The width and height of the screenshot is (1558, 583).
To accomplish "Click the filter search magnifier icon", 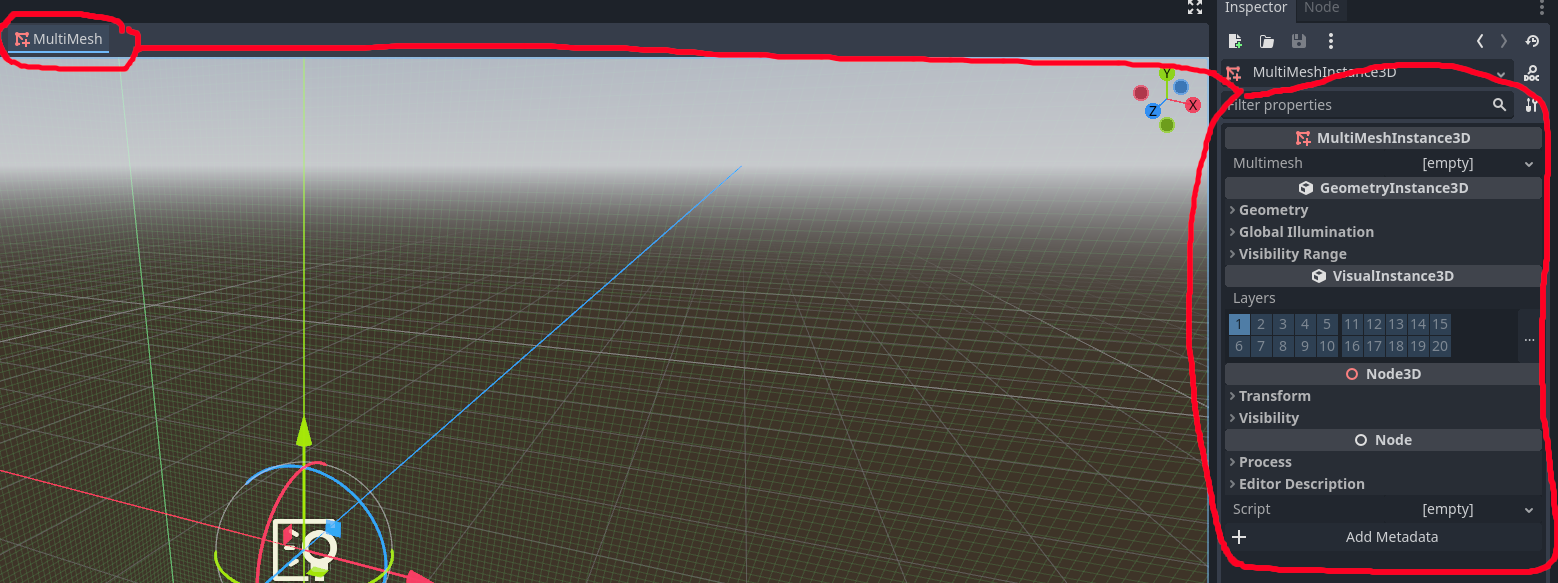I will click(1499, 105).
